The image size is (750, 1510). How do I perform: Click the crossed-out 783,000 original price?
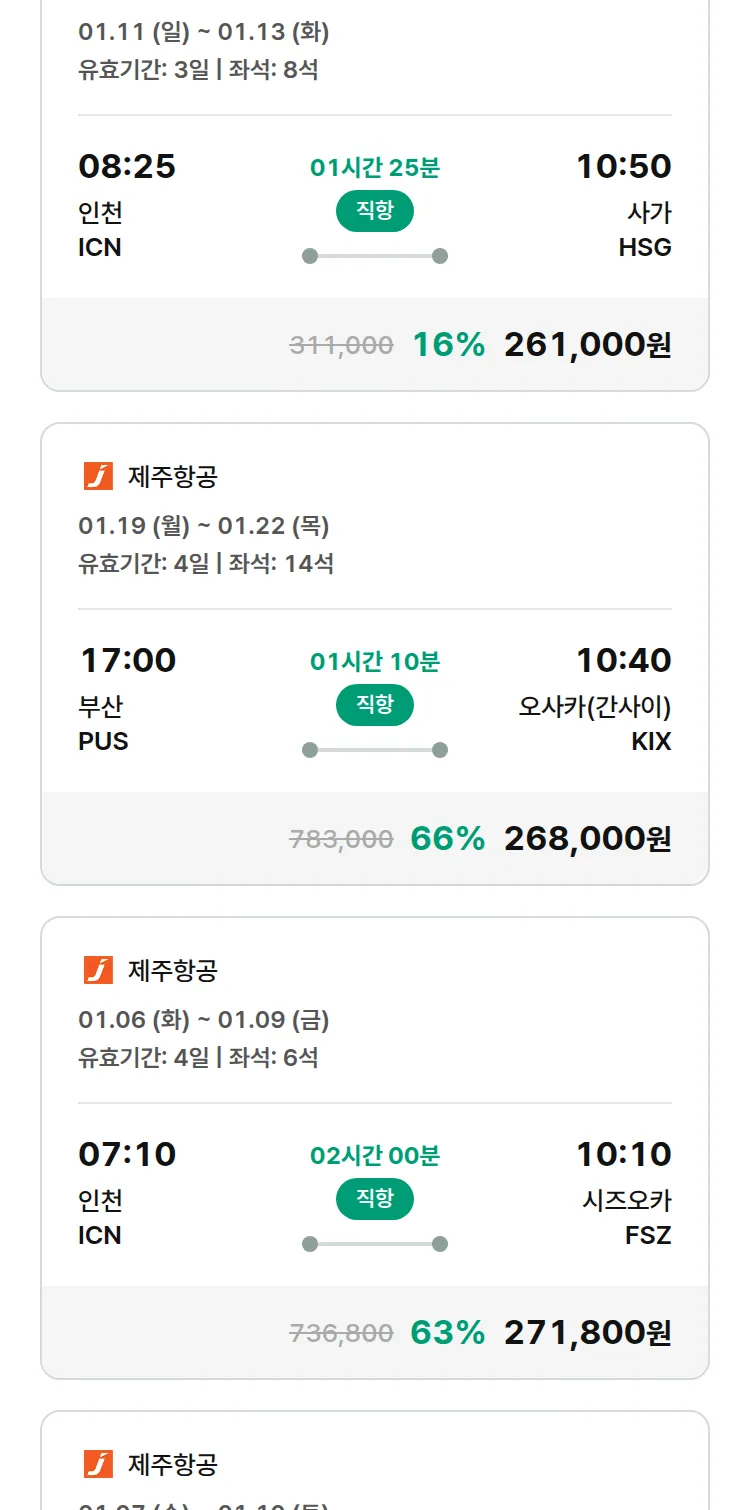coord(341,840)
